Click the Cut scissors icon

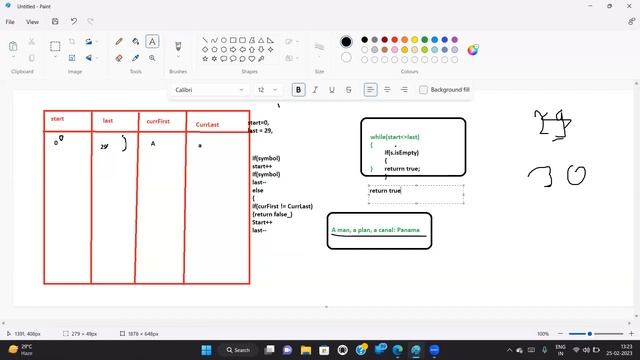31,42
